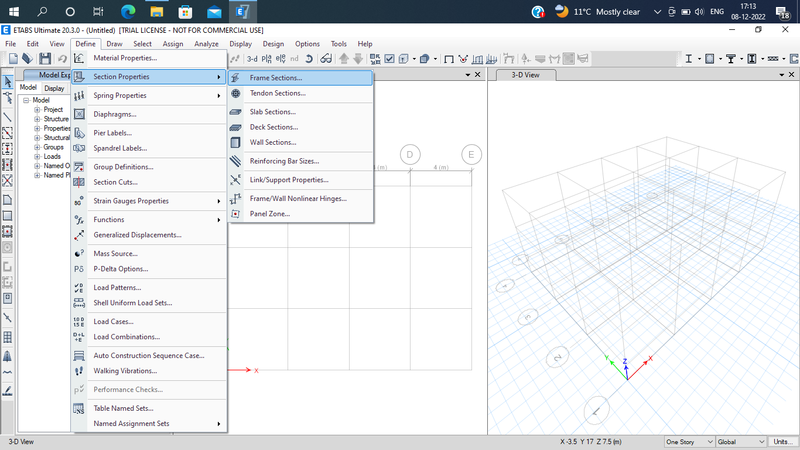Click the concrete frame design toolbar icon
Image resolution: width=800 pixels, height=450 pixels.
point(710,59)
